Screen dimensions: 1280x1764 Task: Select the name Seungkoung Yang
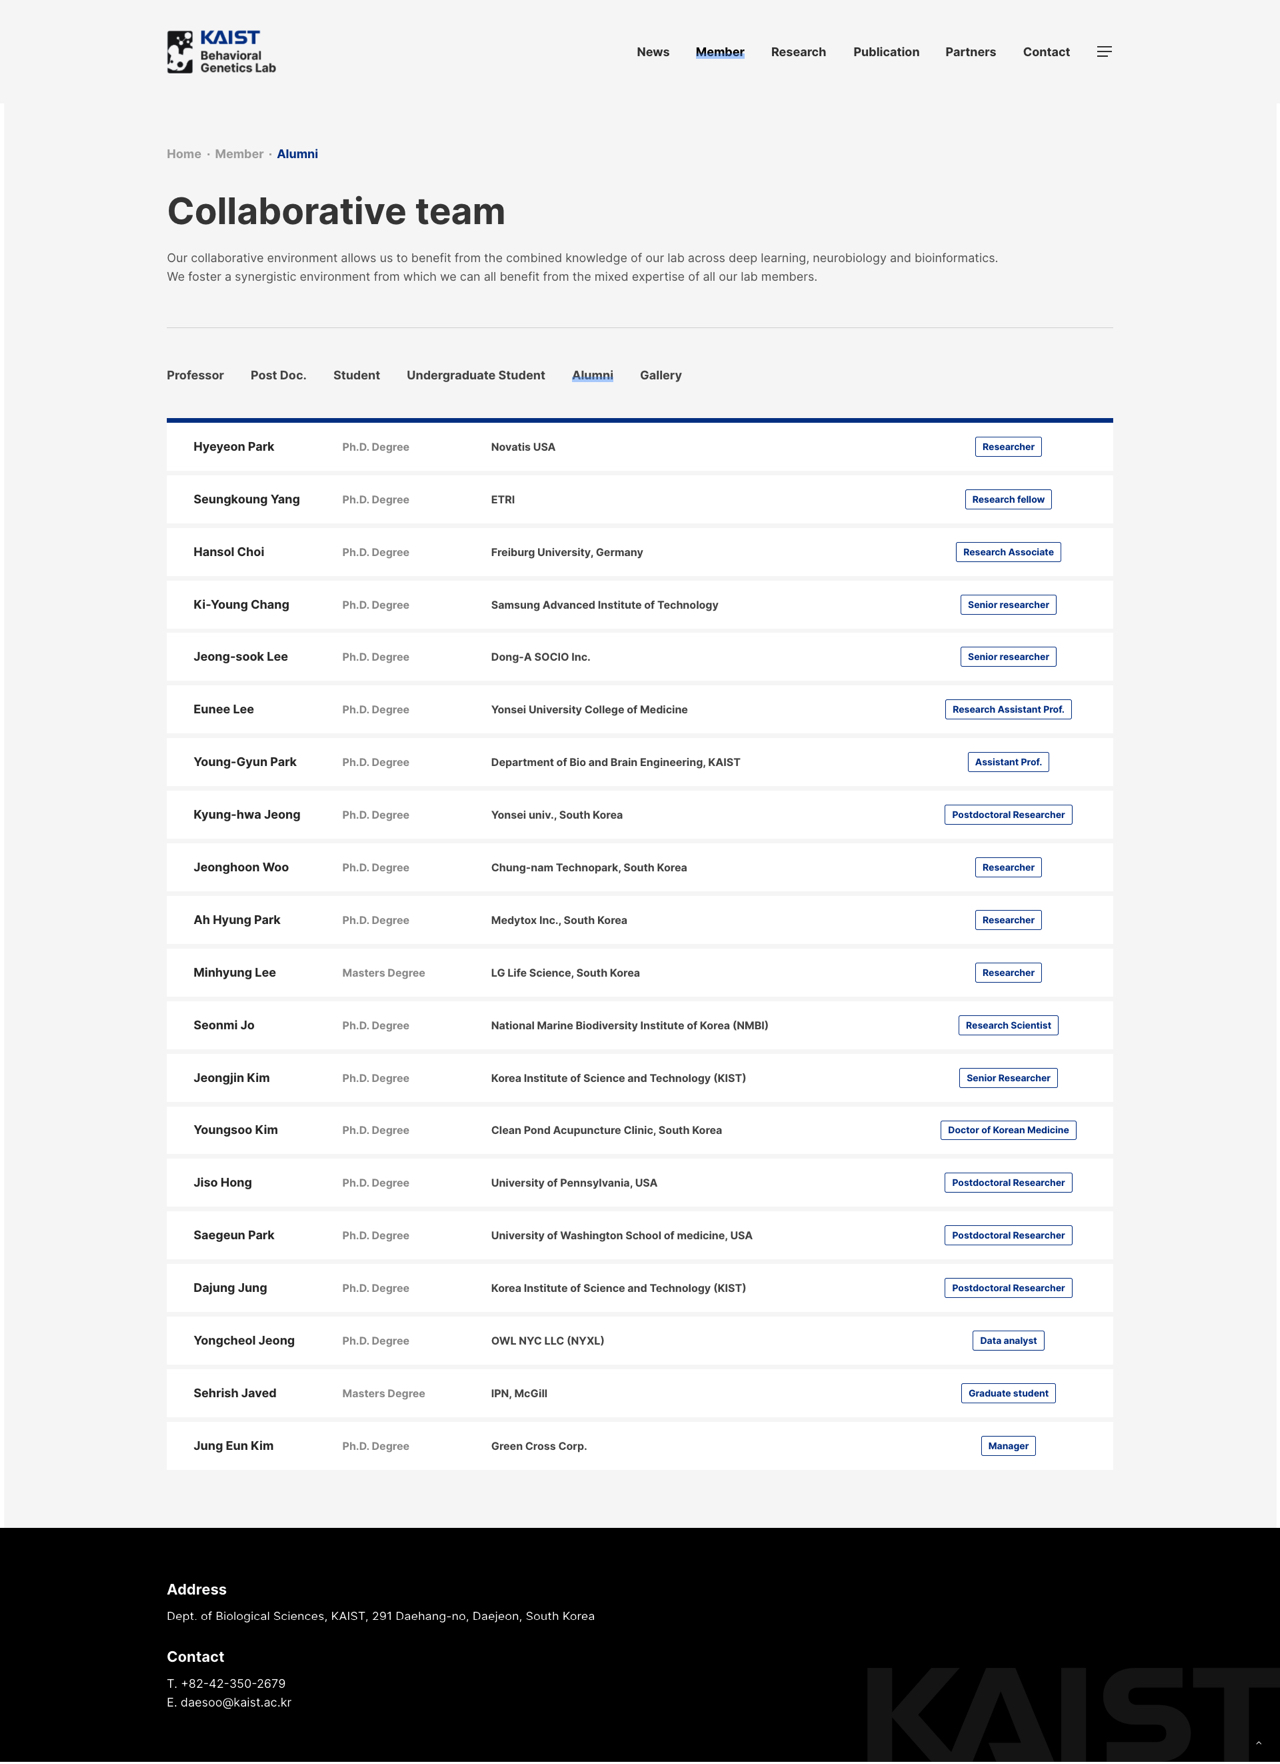247,499
